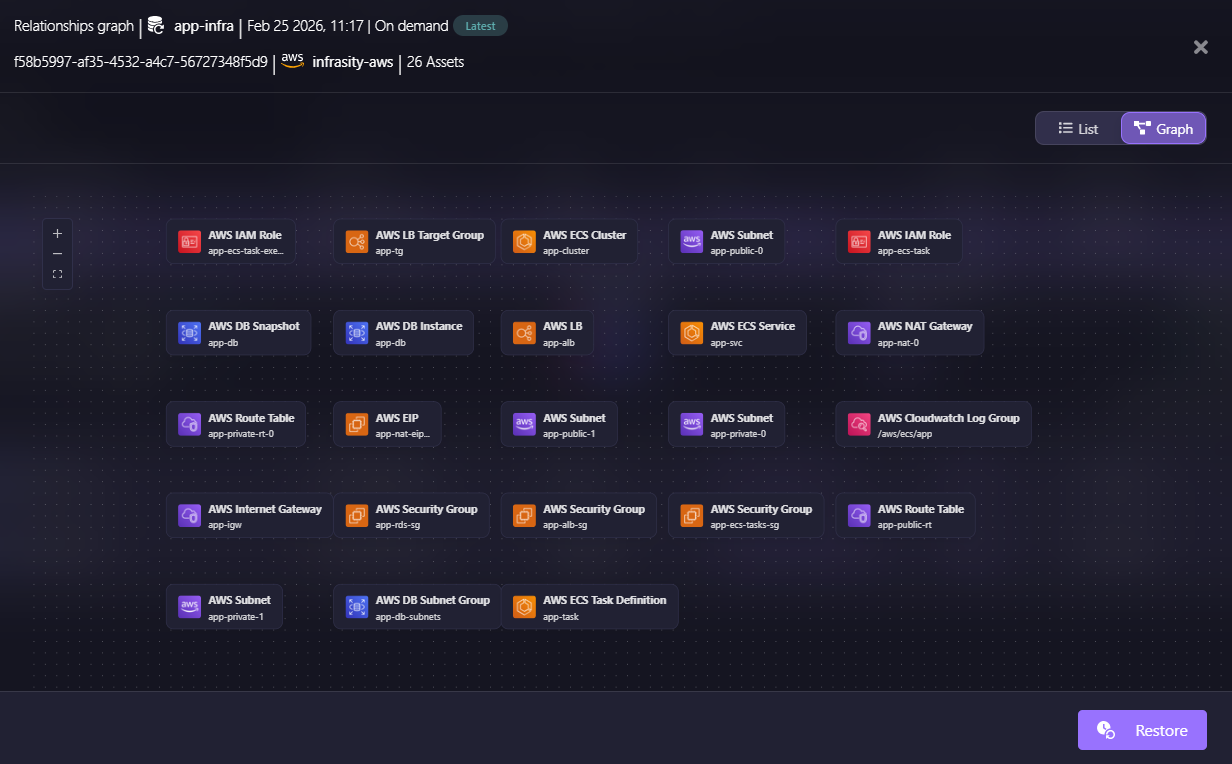This screenshot has height=764, width=1232.
Task: Click the Cloudwatch Log Group icon
Action: (859, 424)
